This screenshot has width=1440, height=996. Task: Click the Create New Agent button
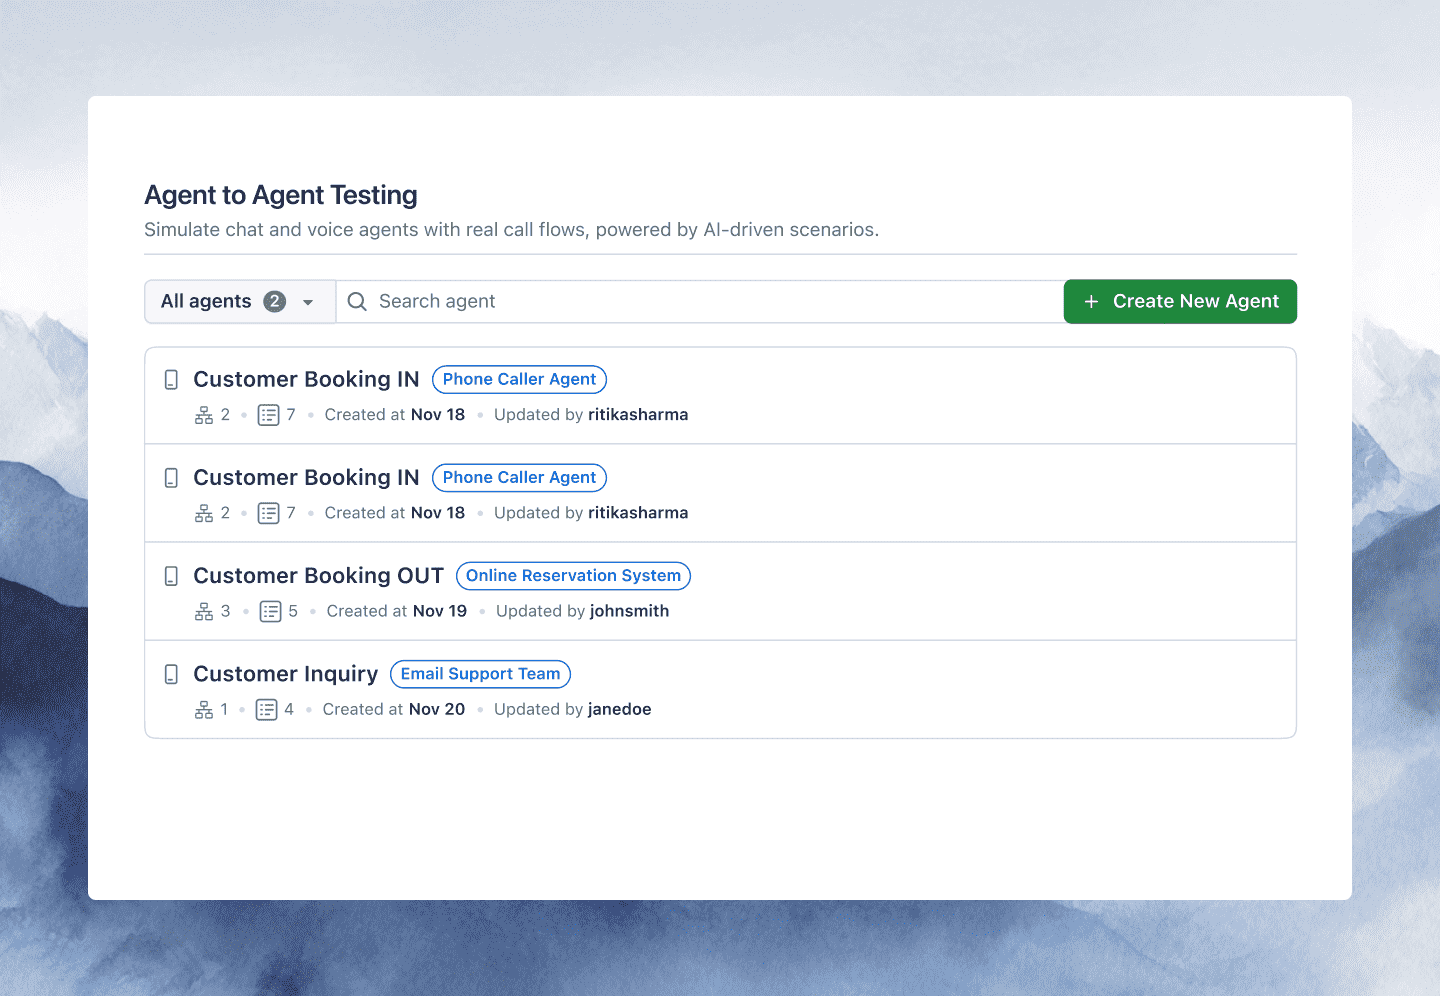(1180, 302)
